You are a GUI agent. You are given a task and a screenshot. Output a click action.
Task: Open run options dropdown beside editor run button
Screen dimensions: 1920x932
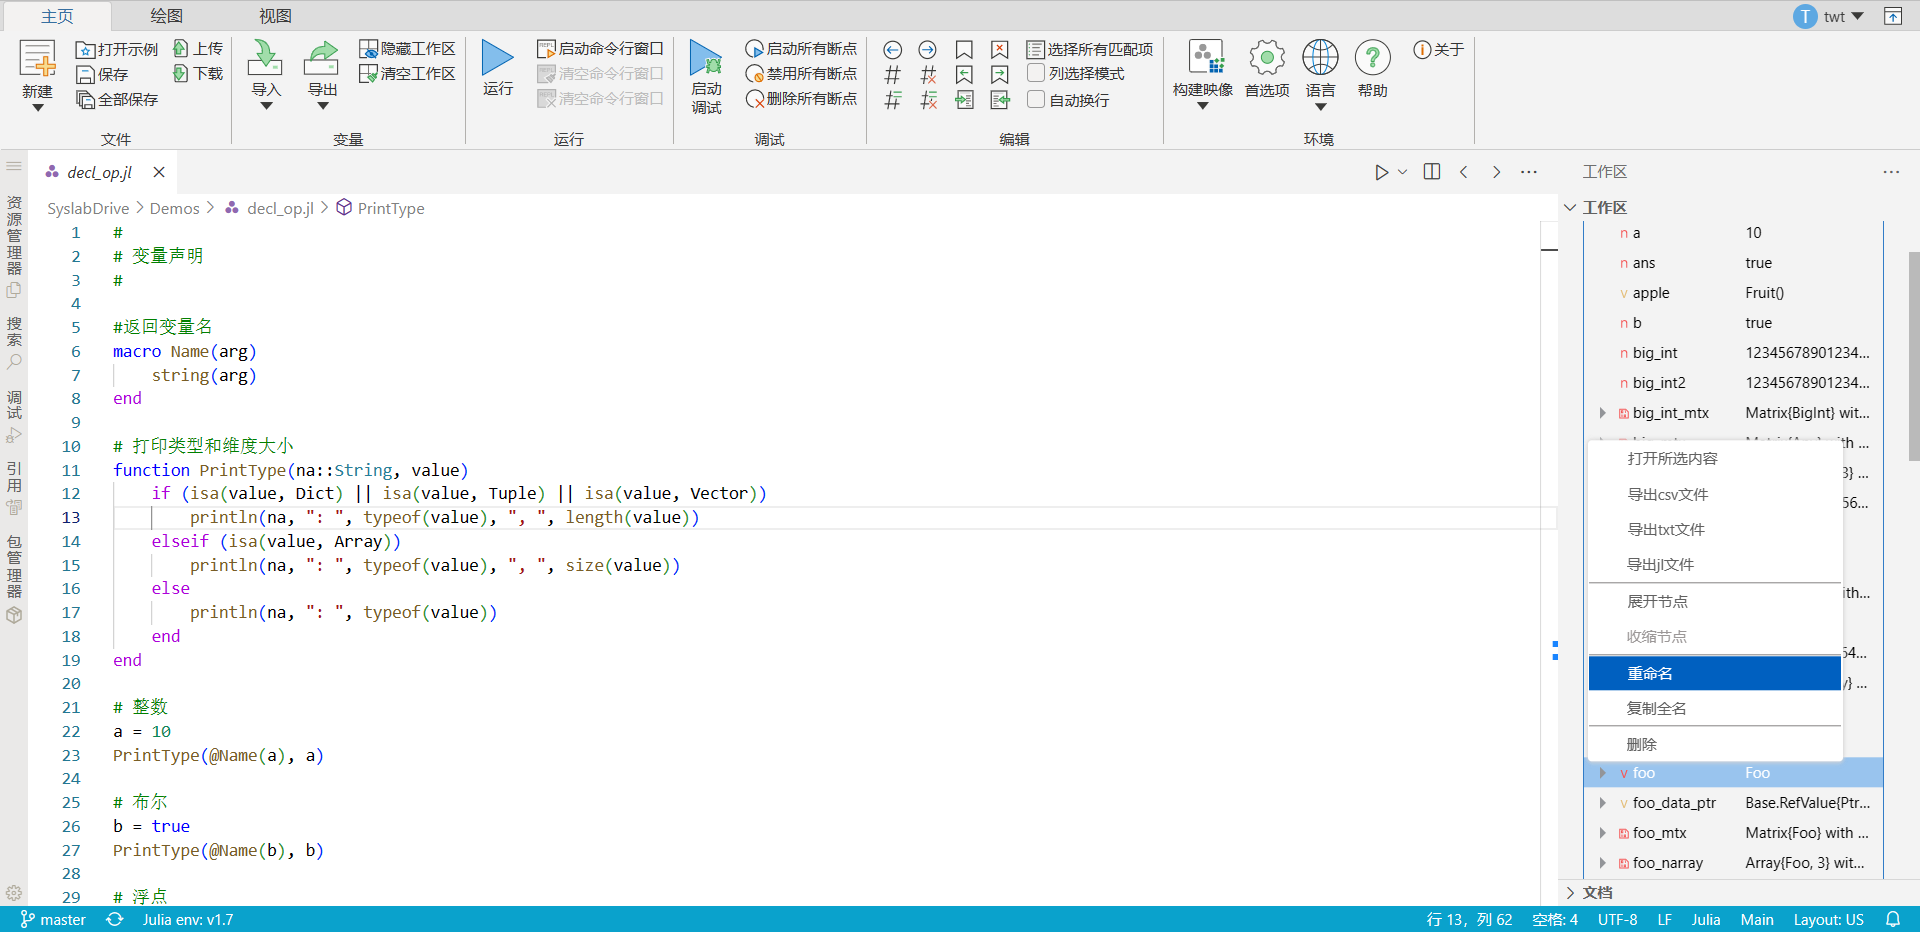(1402, 172)
